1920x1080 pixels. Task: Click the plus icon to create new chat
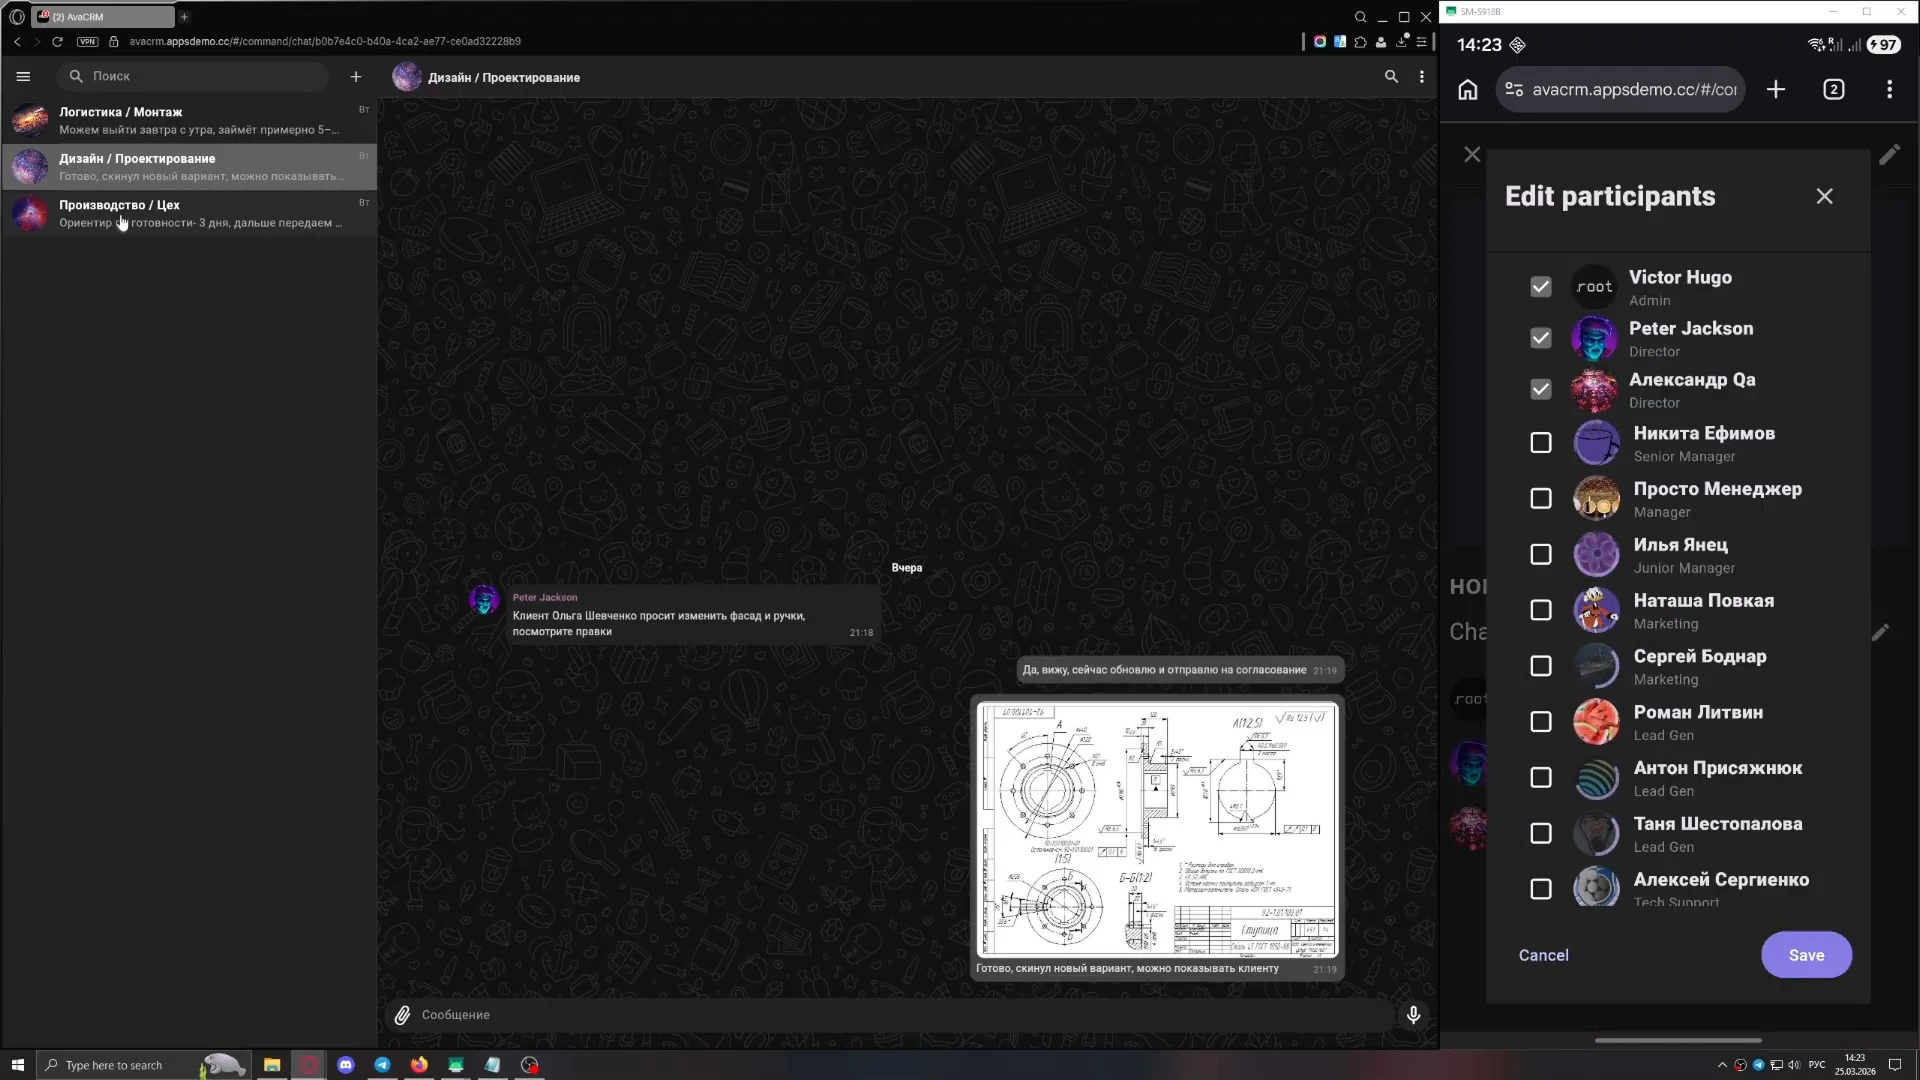click(x=356, y=76)
